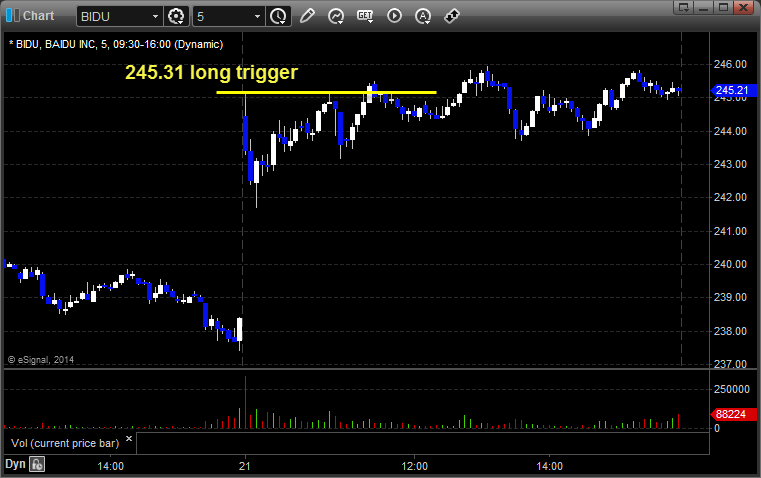The width and height of the screenshot is (761, 478).
Task: Open the GET studies menu
Action: pyautogui.click(x=365, y=16)
